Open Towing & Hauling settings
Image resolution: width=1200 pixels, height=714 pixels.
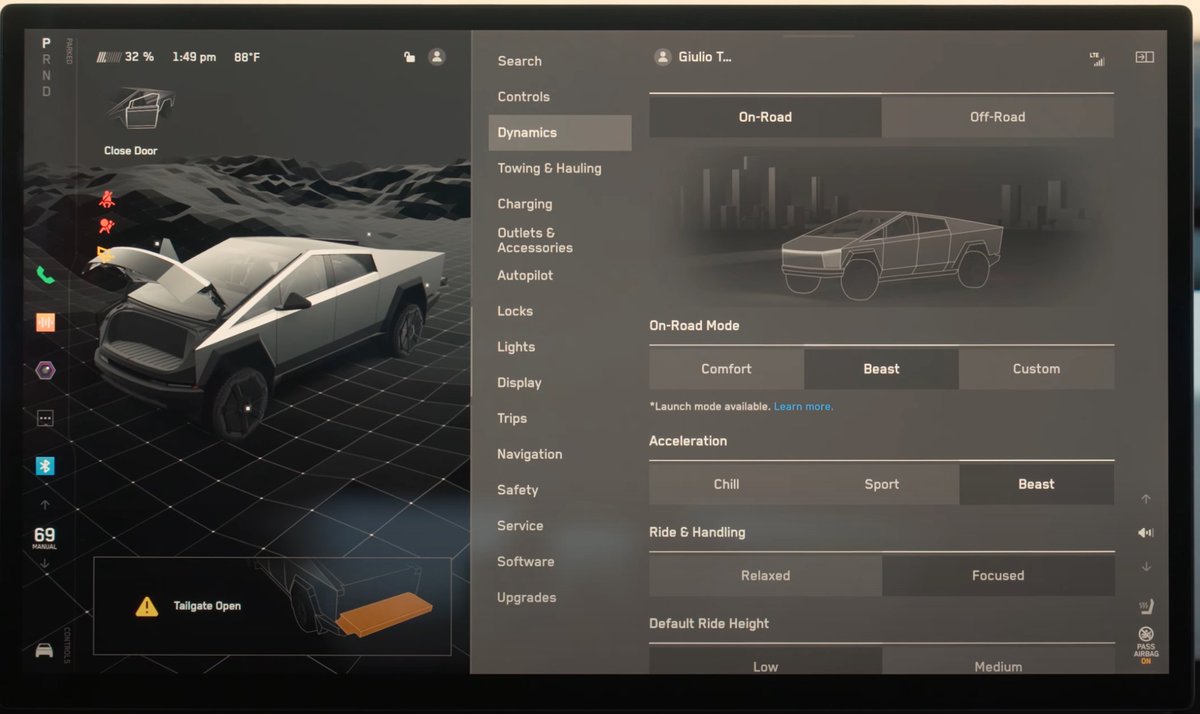click(550, 168)
